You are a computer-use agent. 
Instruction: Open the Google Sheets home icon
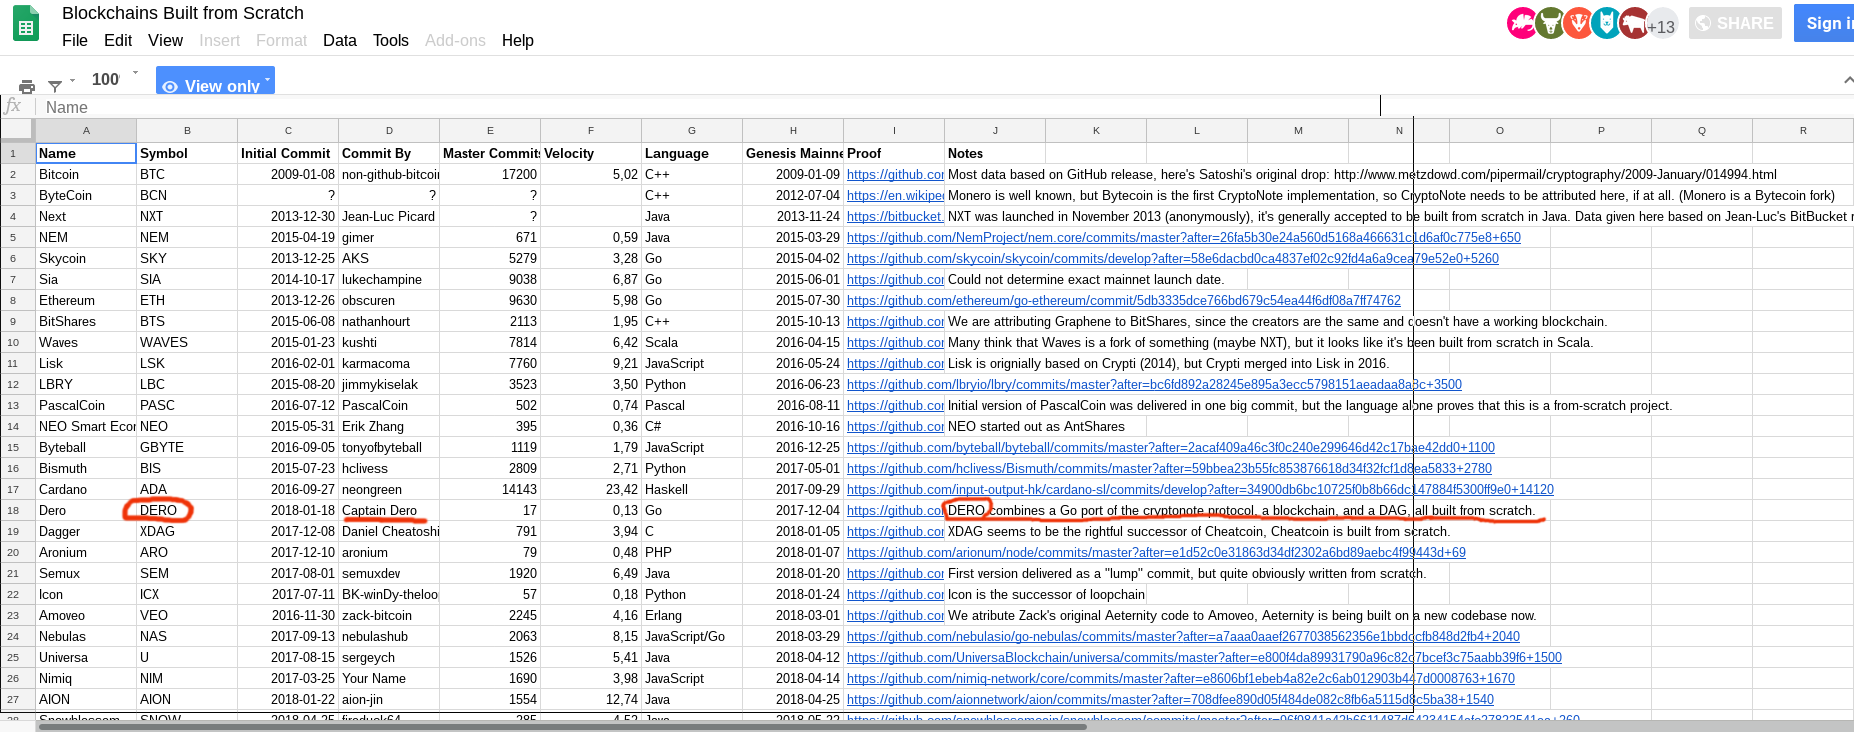click(26, 25)
